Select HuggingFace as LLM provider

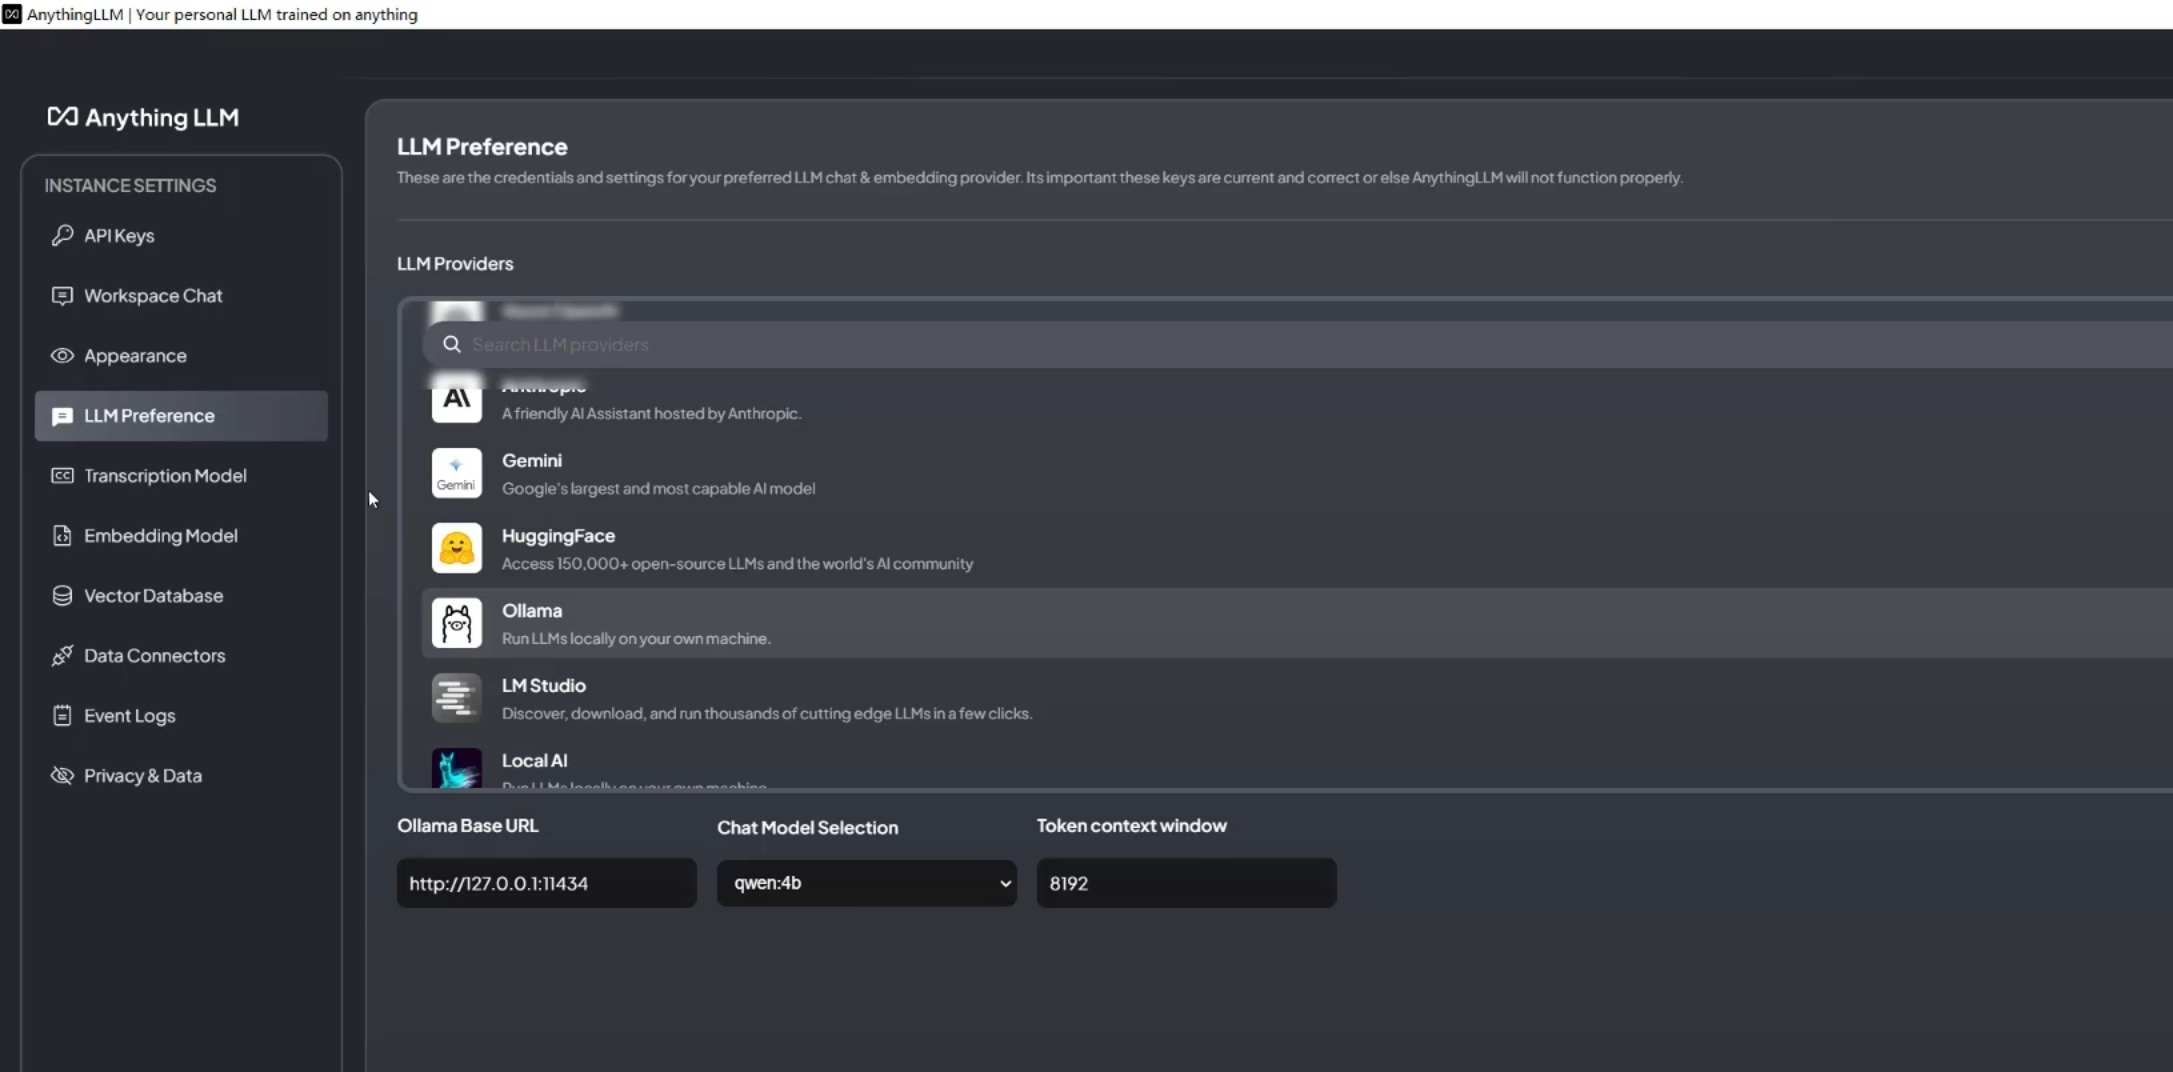point(1297,548)
